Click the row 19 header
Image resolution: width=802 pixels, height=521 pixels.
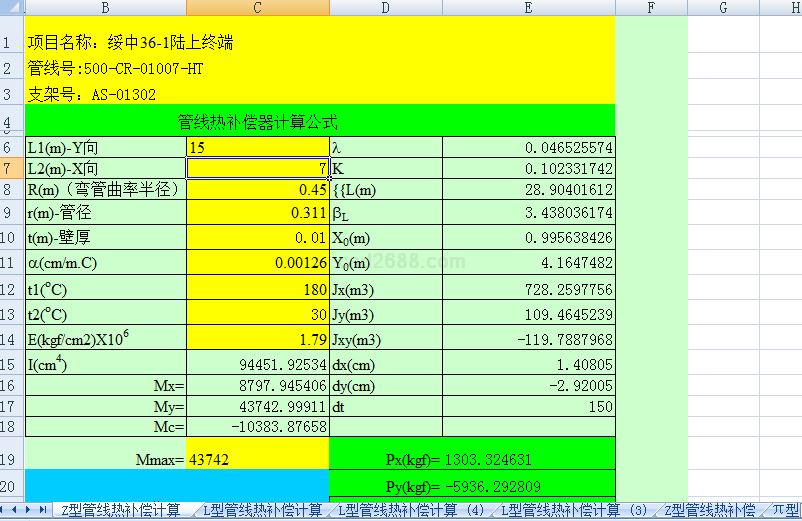tap(11, 459)
